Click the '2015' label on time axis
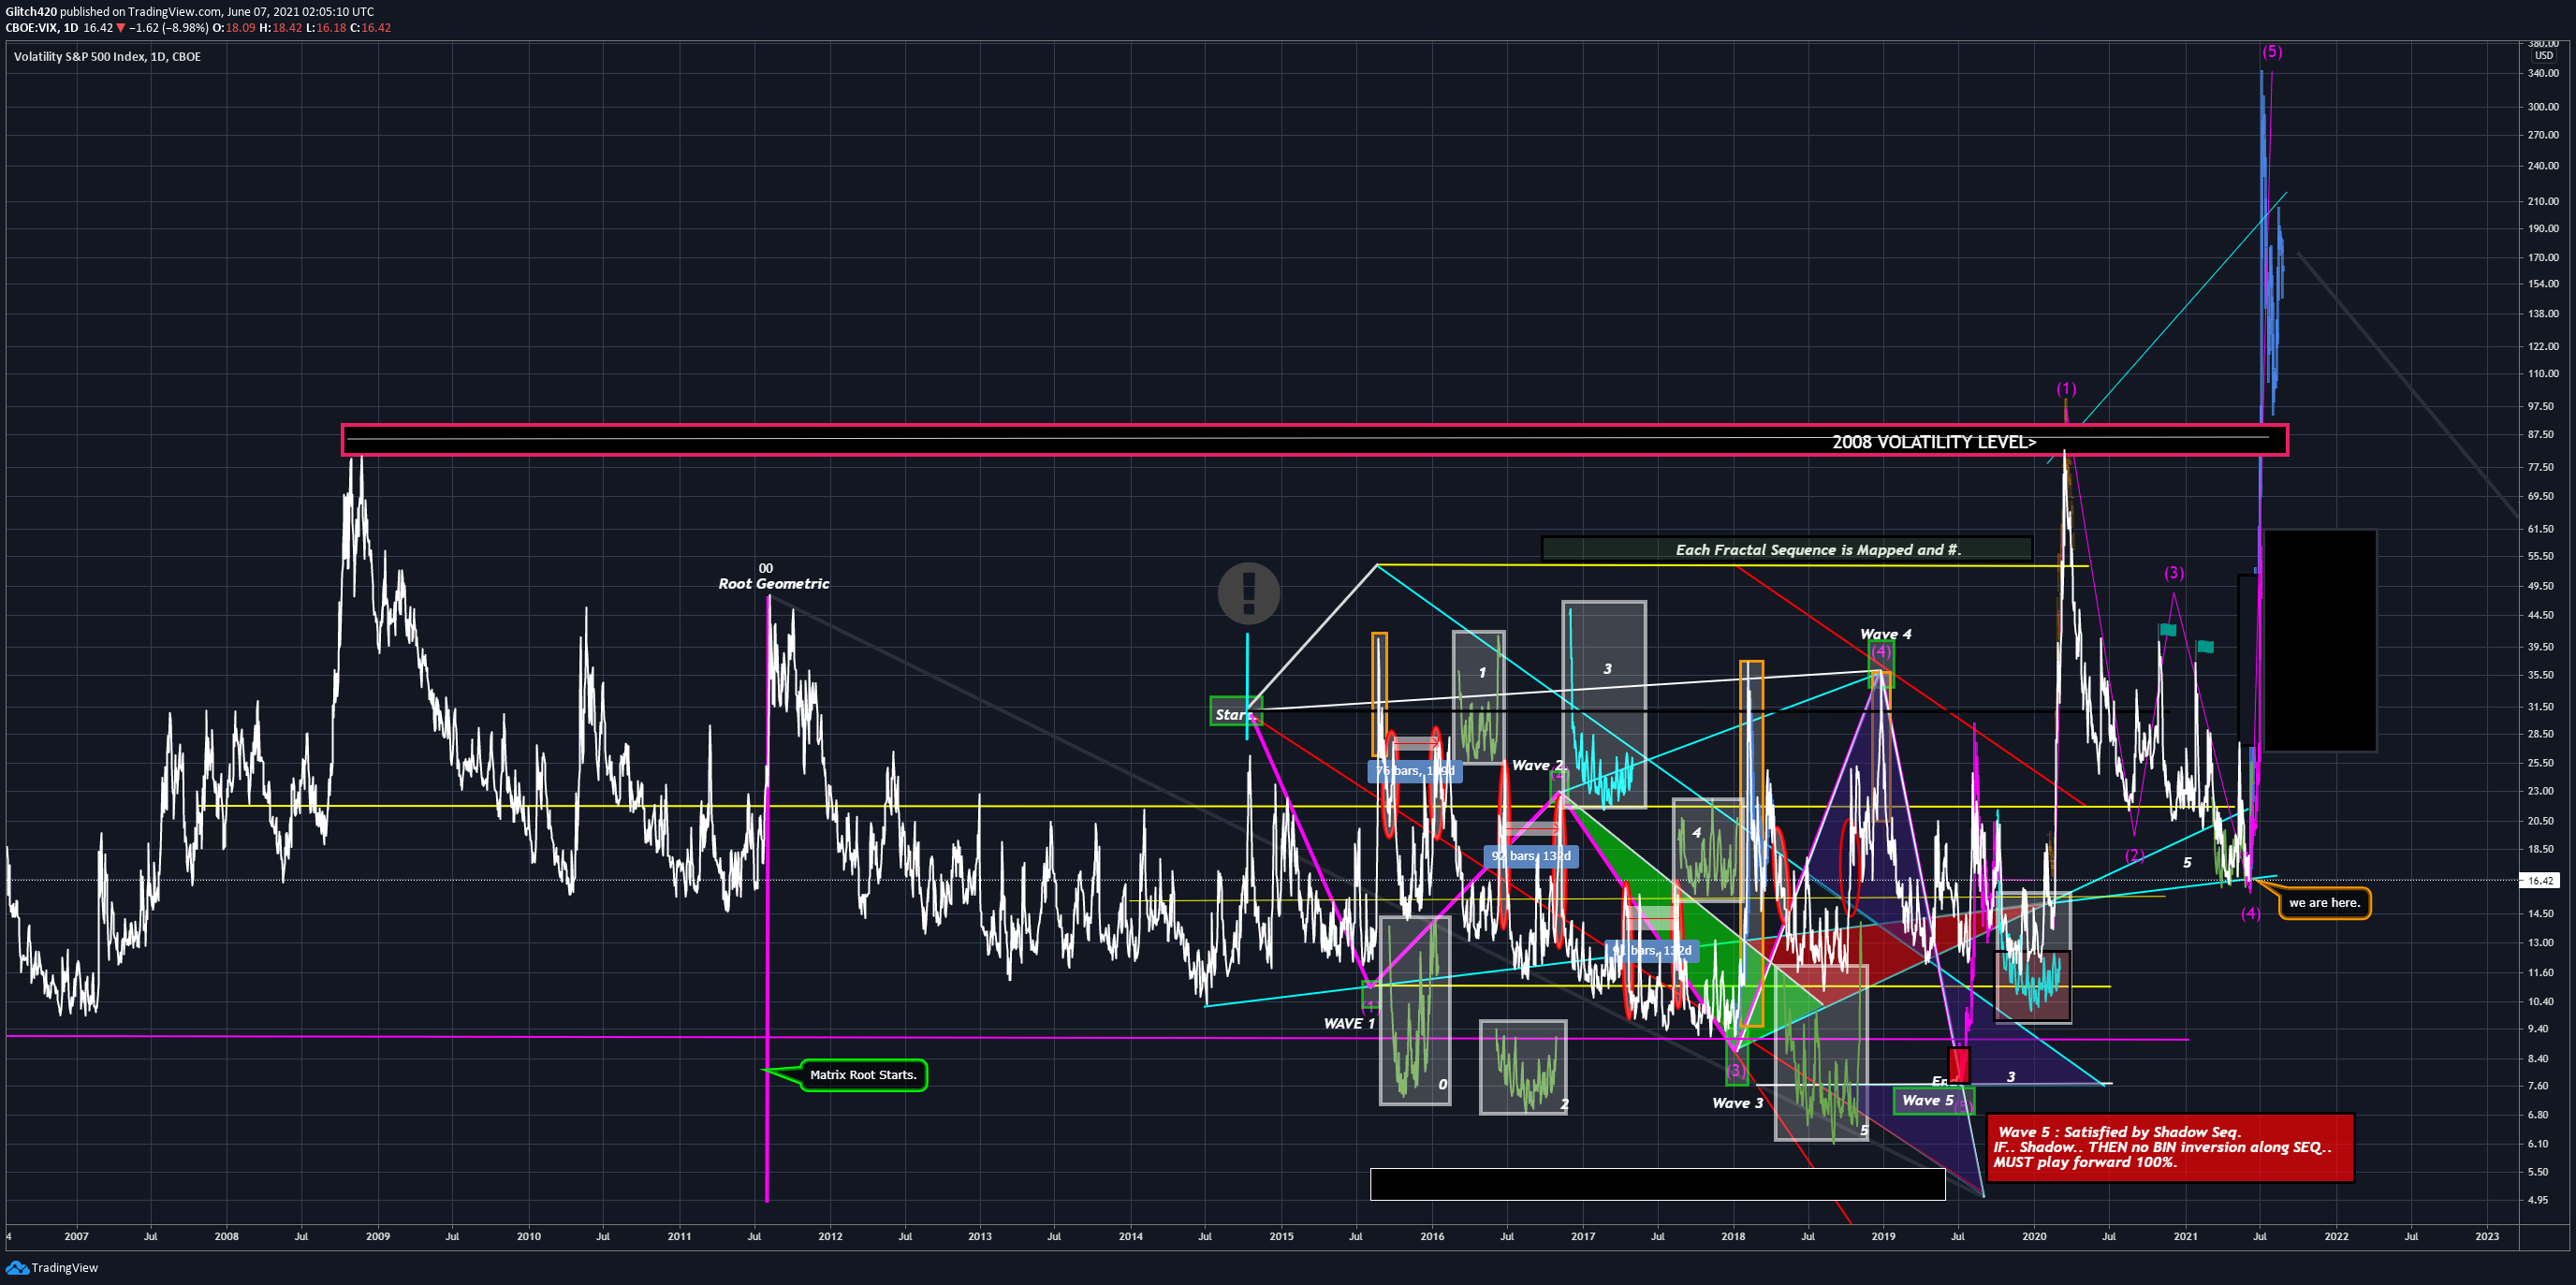Image resolution: width=2576 pixels, height=1285 pixels. tap(1281, 1237)
